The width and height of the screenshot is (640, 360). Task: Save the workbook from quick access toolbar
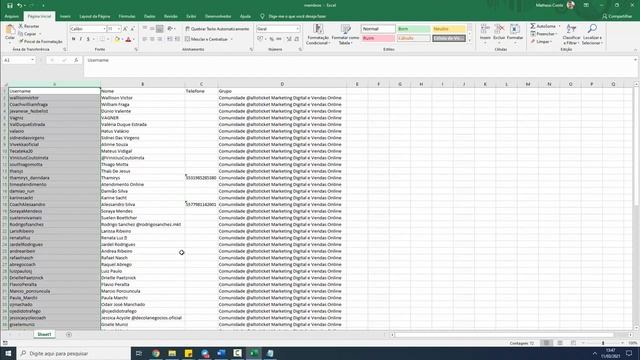10,6
